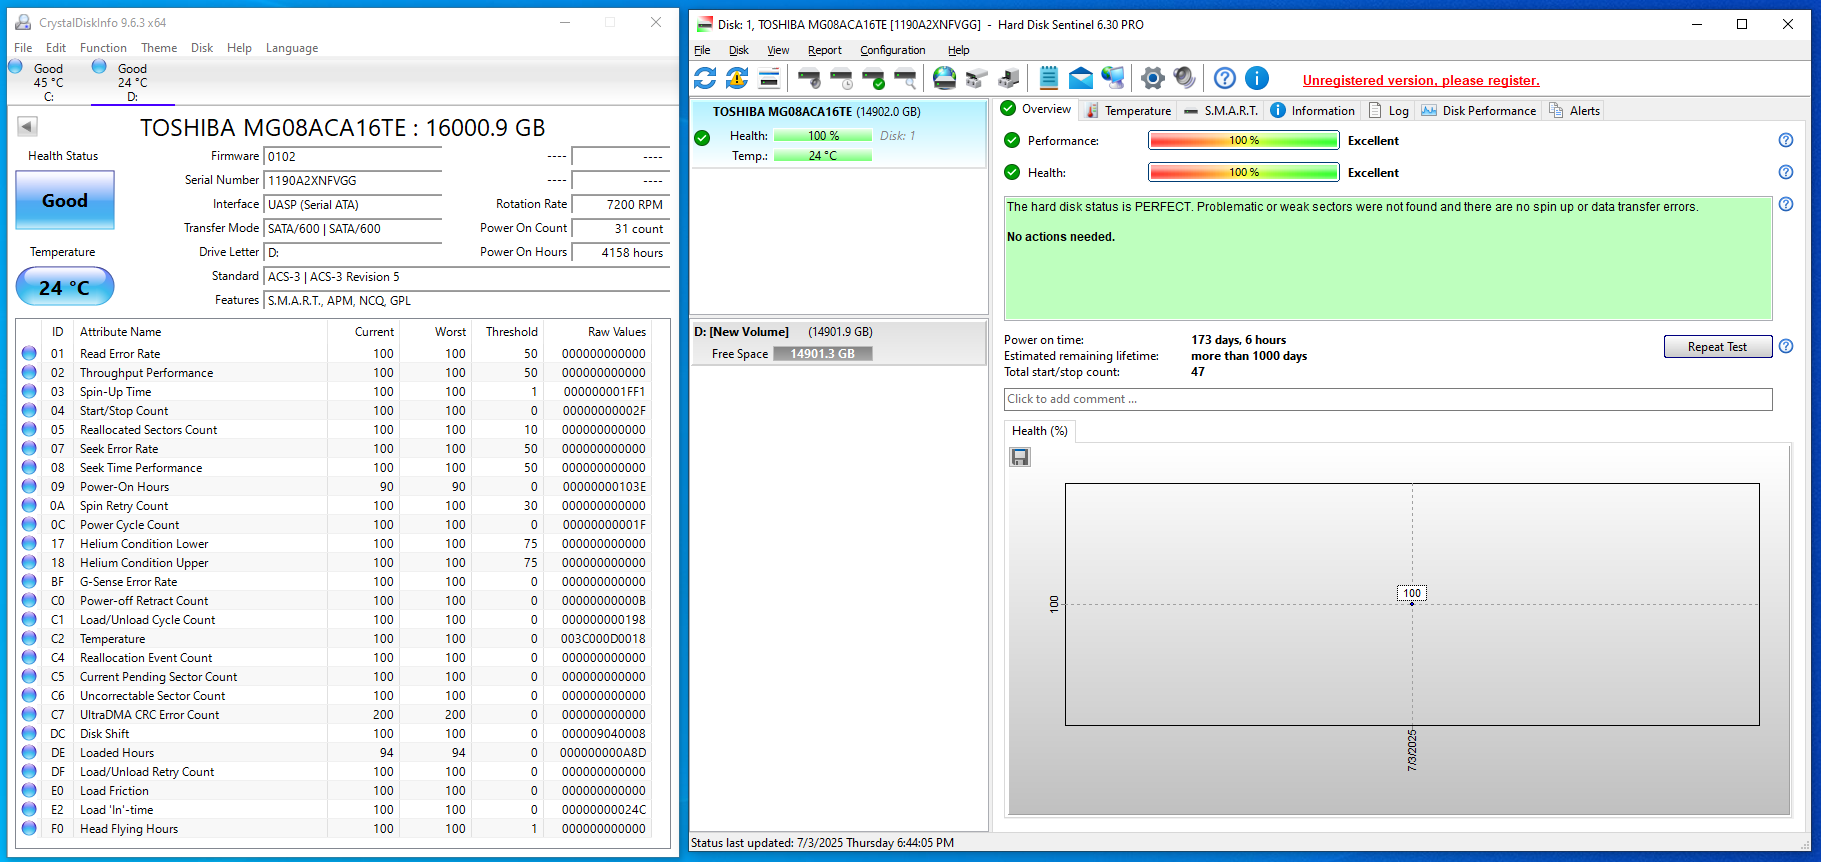Click the Free Space 14901.3 GB bar

(x=823, y=354)
